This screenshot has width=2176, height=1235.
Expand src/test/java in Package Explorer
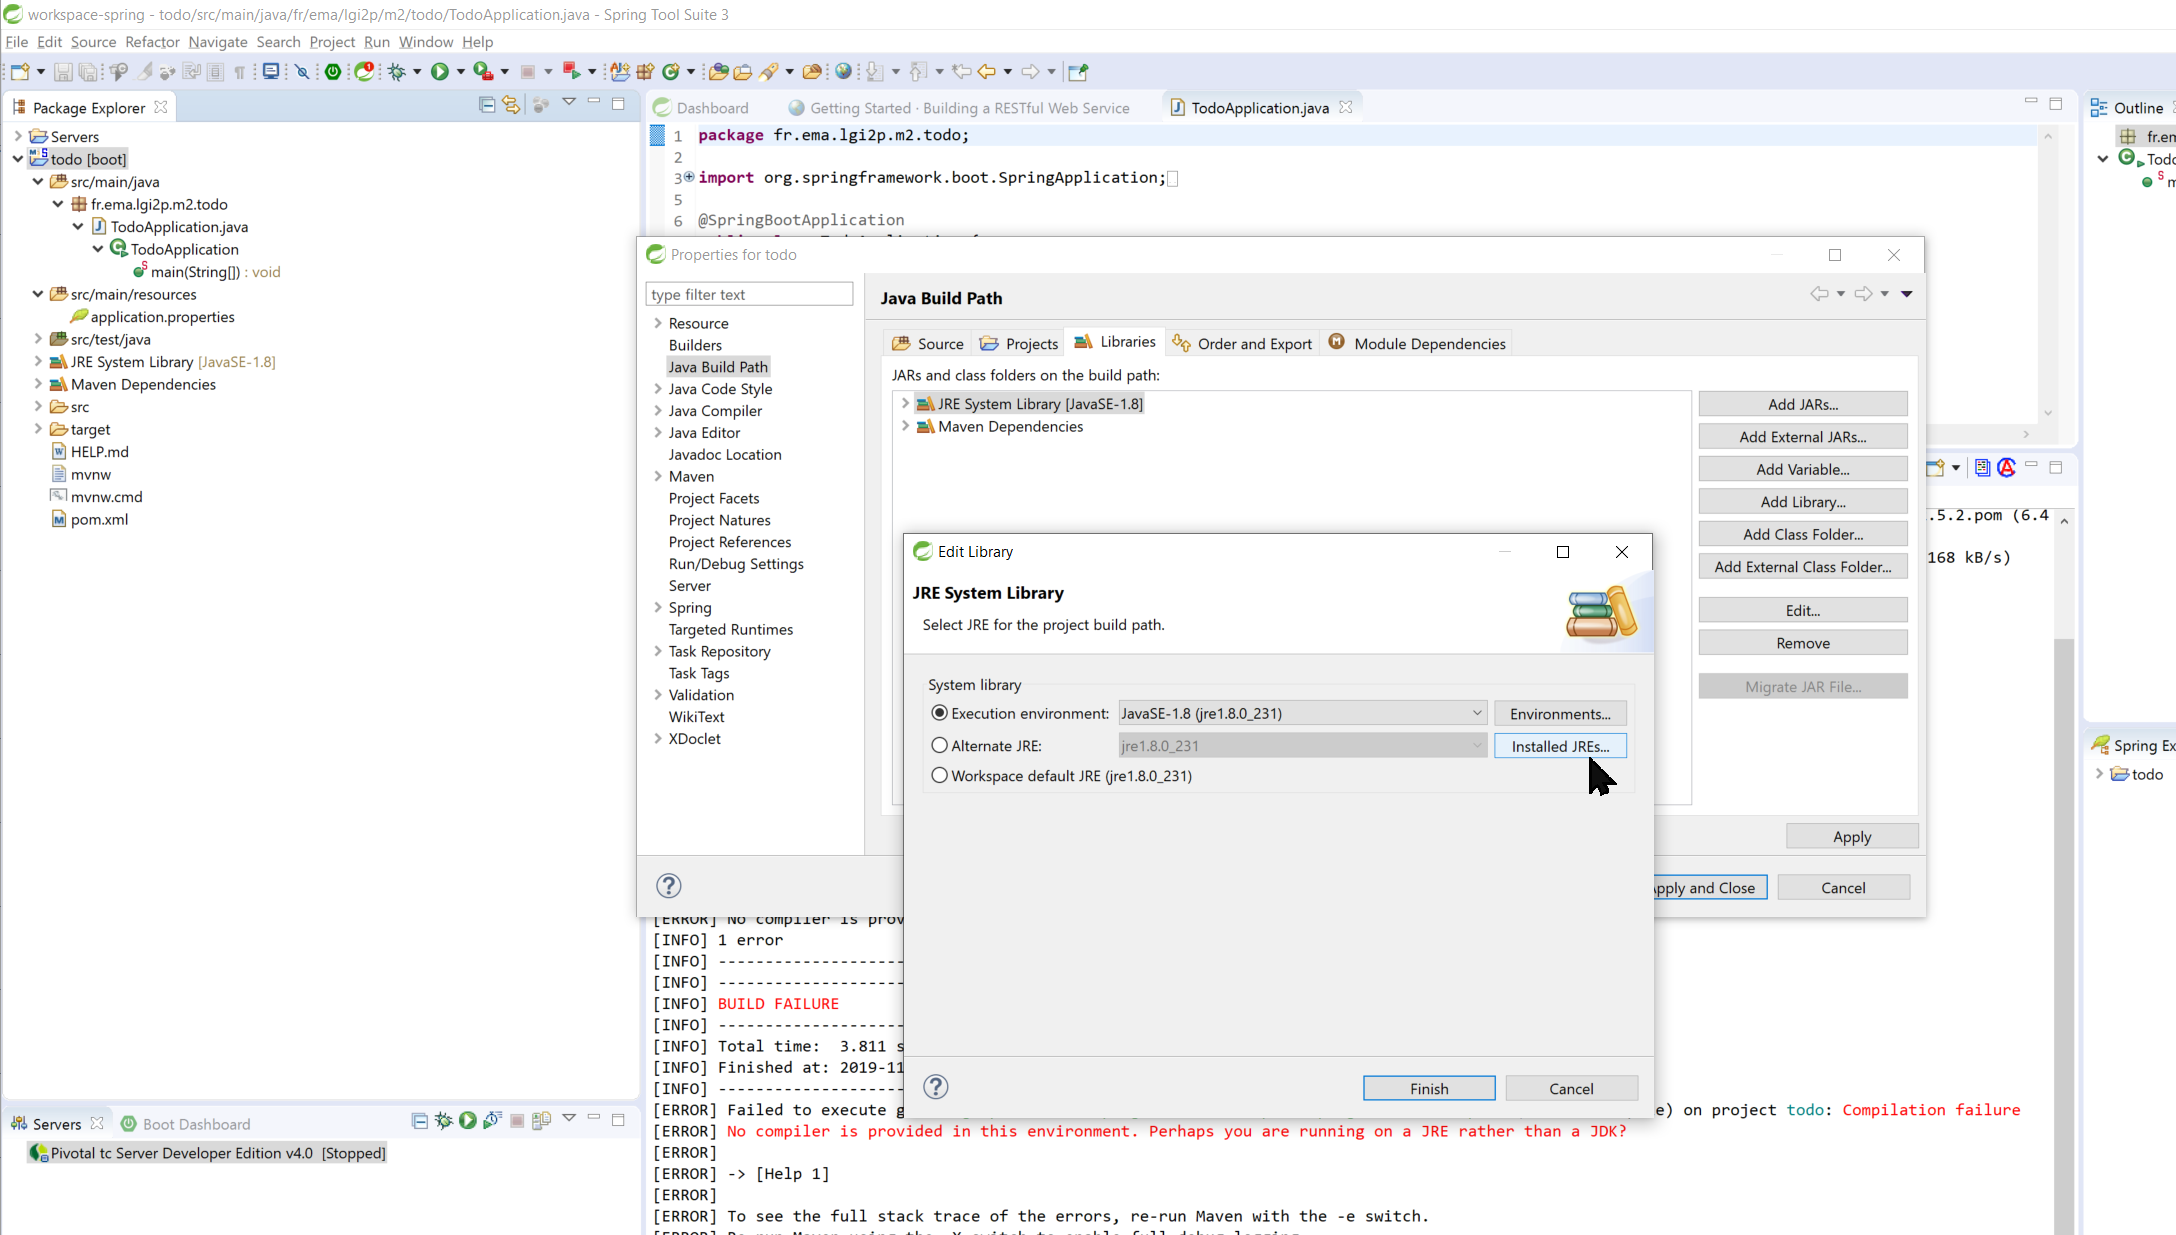[38, 339]
